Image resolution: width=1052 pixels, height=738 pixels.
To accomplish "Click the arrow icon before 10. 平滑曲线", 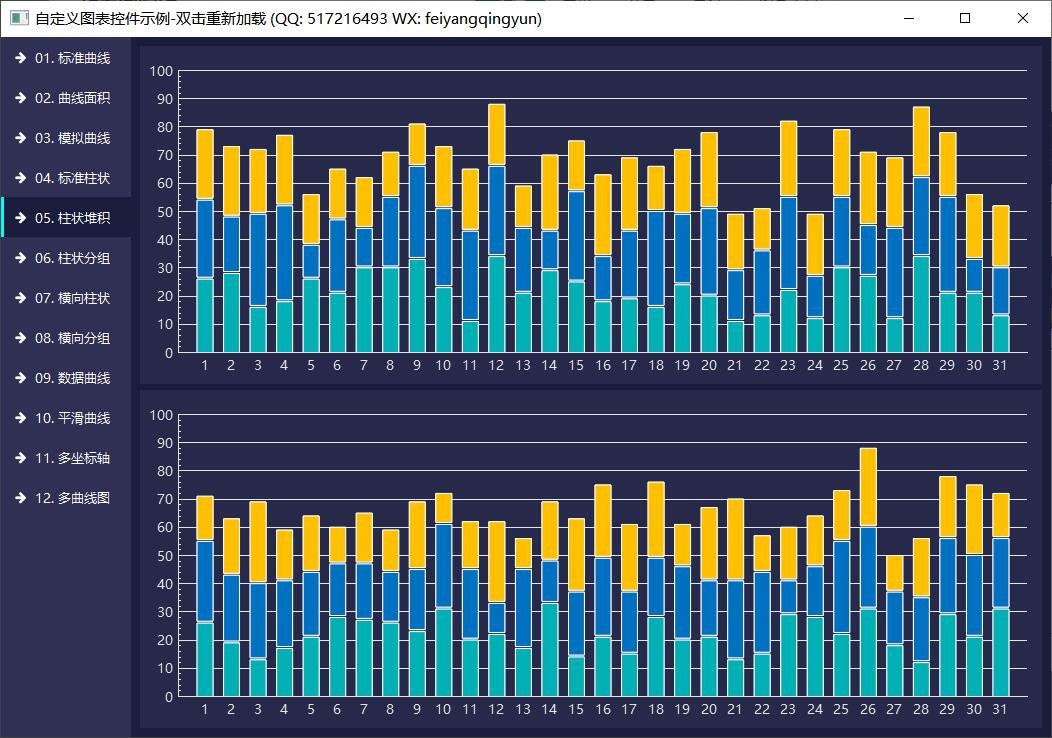I will pyautogui.click(x=20, y=418).
